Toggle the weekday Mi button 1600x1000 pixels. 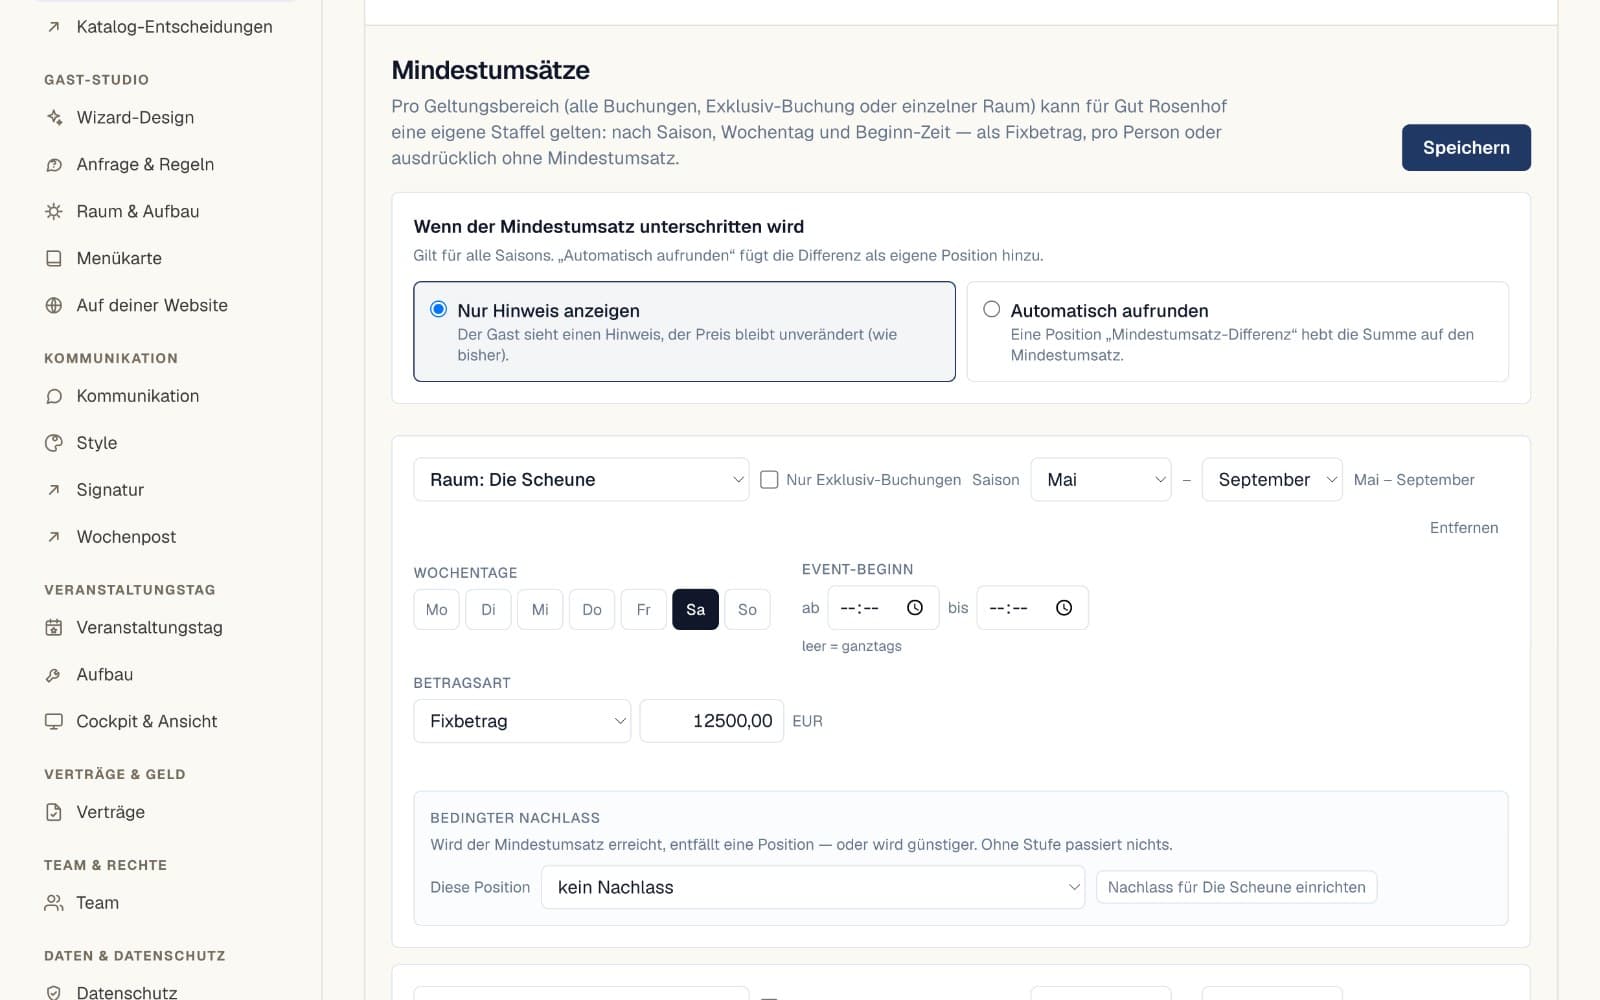(x=540, y=609)
